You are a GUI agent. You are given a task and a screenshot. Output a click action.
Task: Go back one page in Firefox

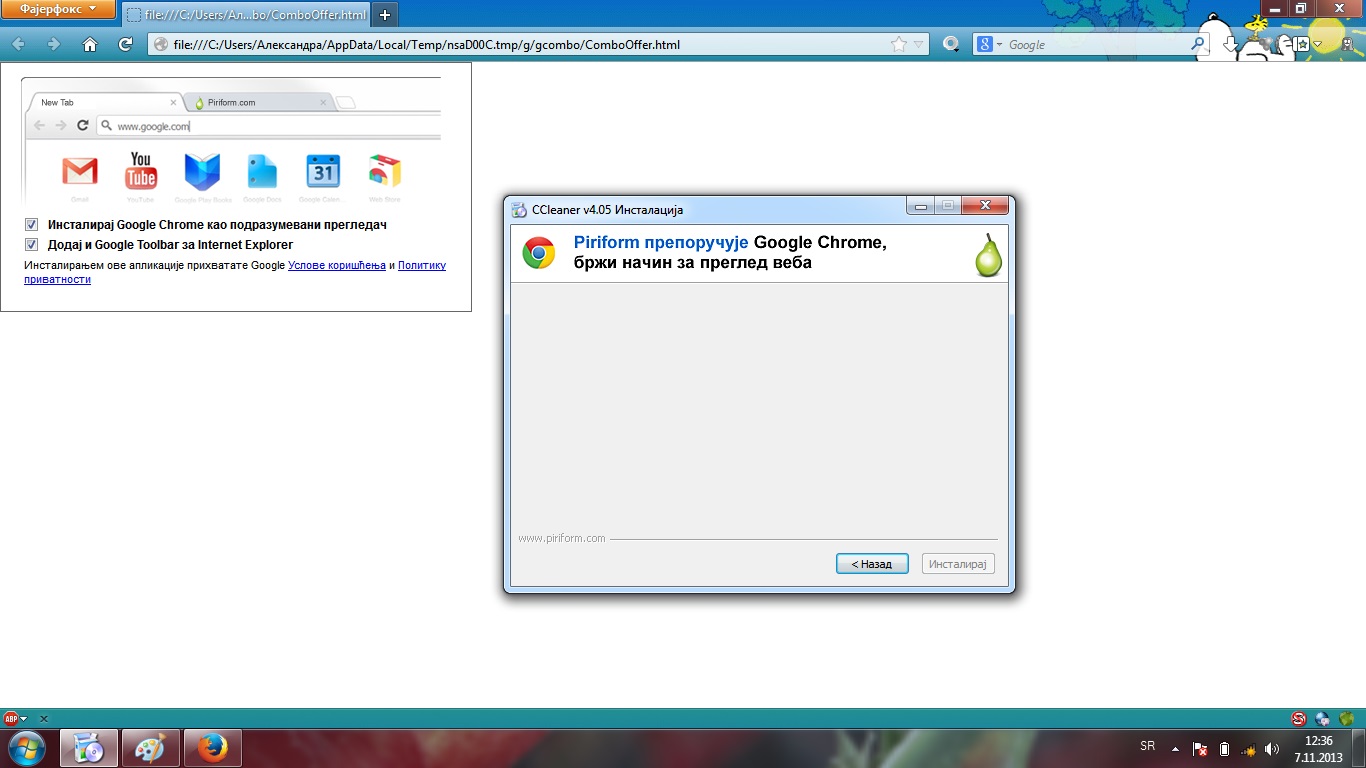coord(19,44)
